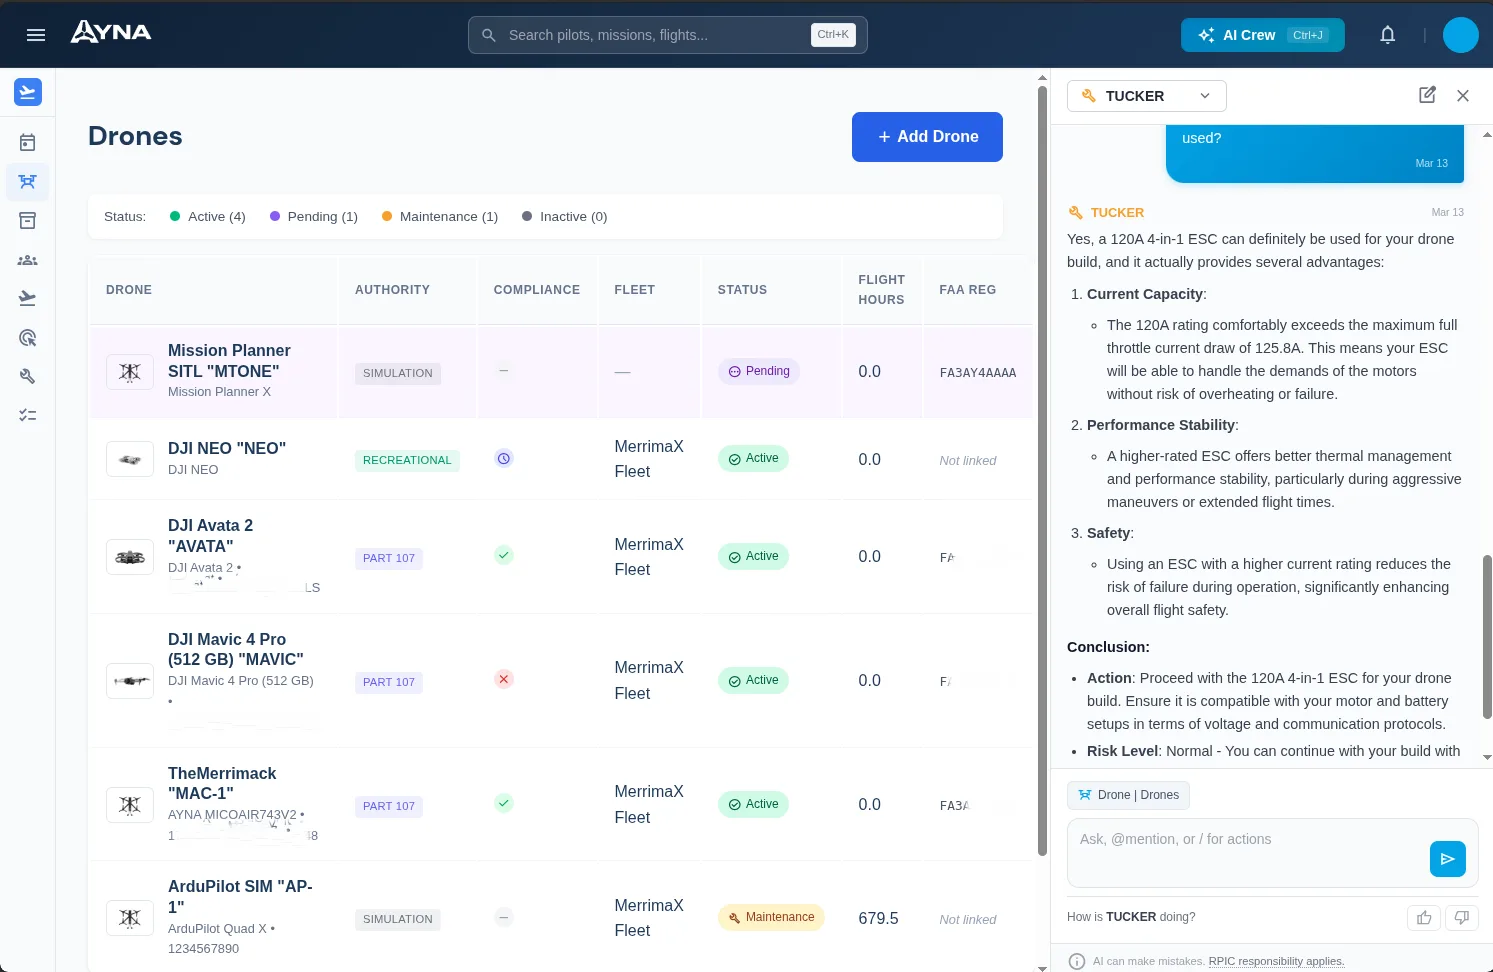
Task: Sort by the COMPLIANCE column header
Action: click(x=537, y=290)
